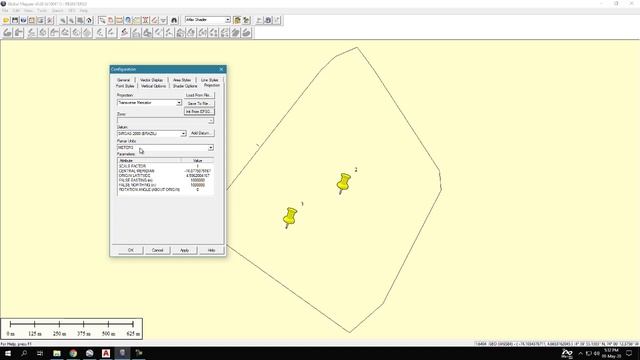
Task: Open the Edit menu
Action: [16, 10]
